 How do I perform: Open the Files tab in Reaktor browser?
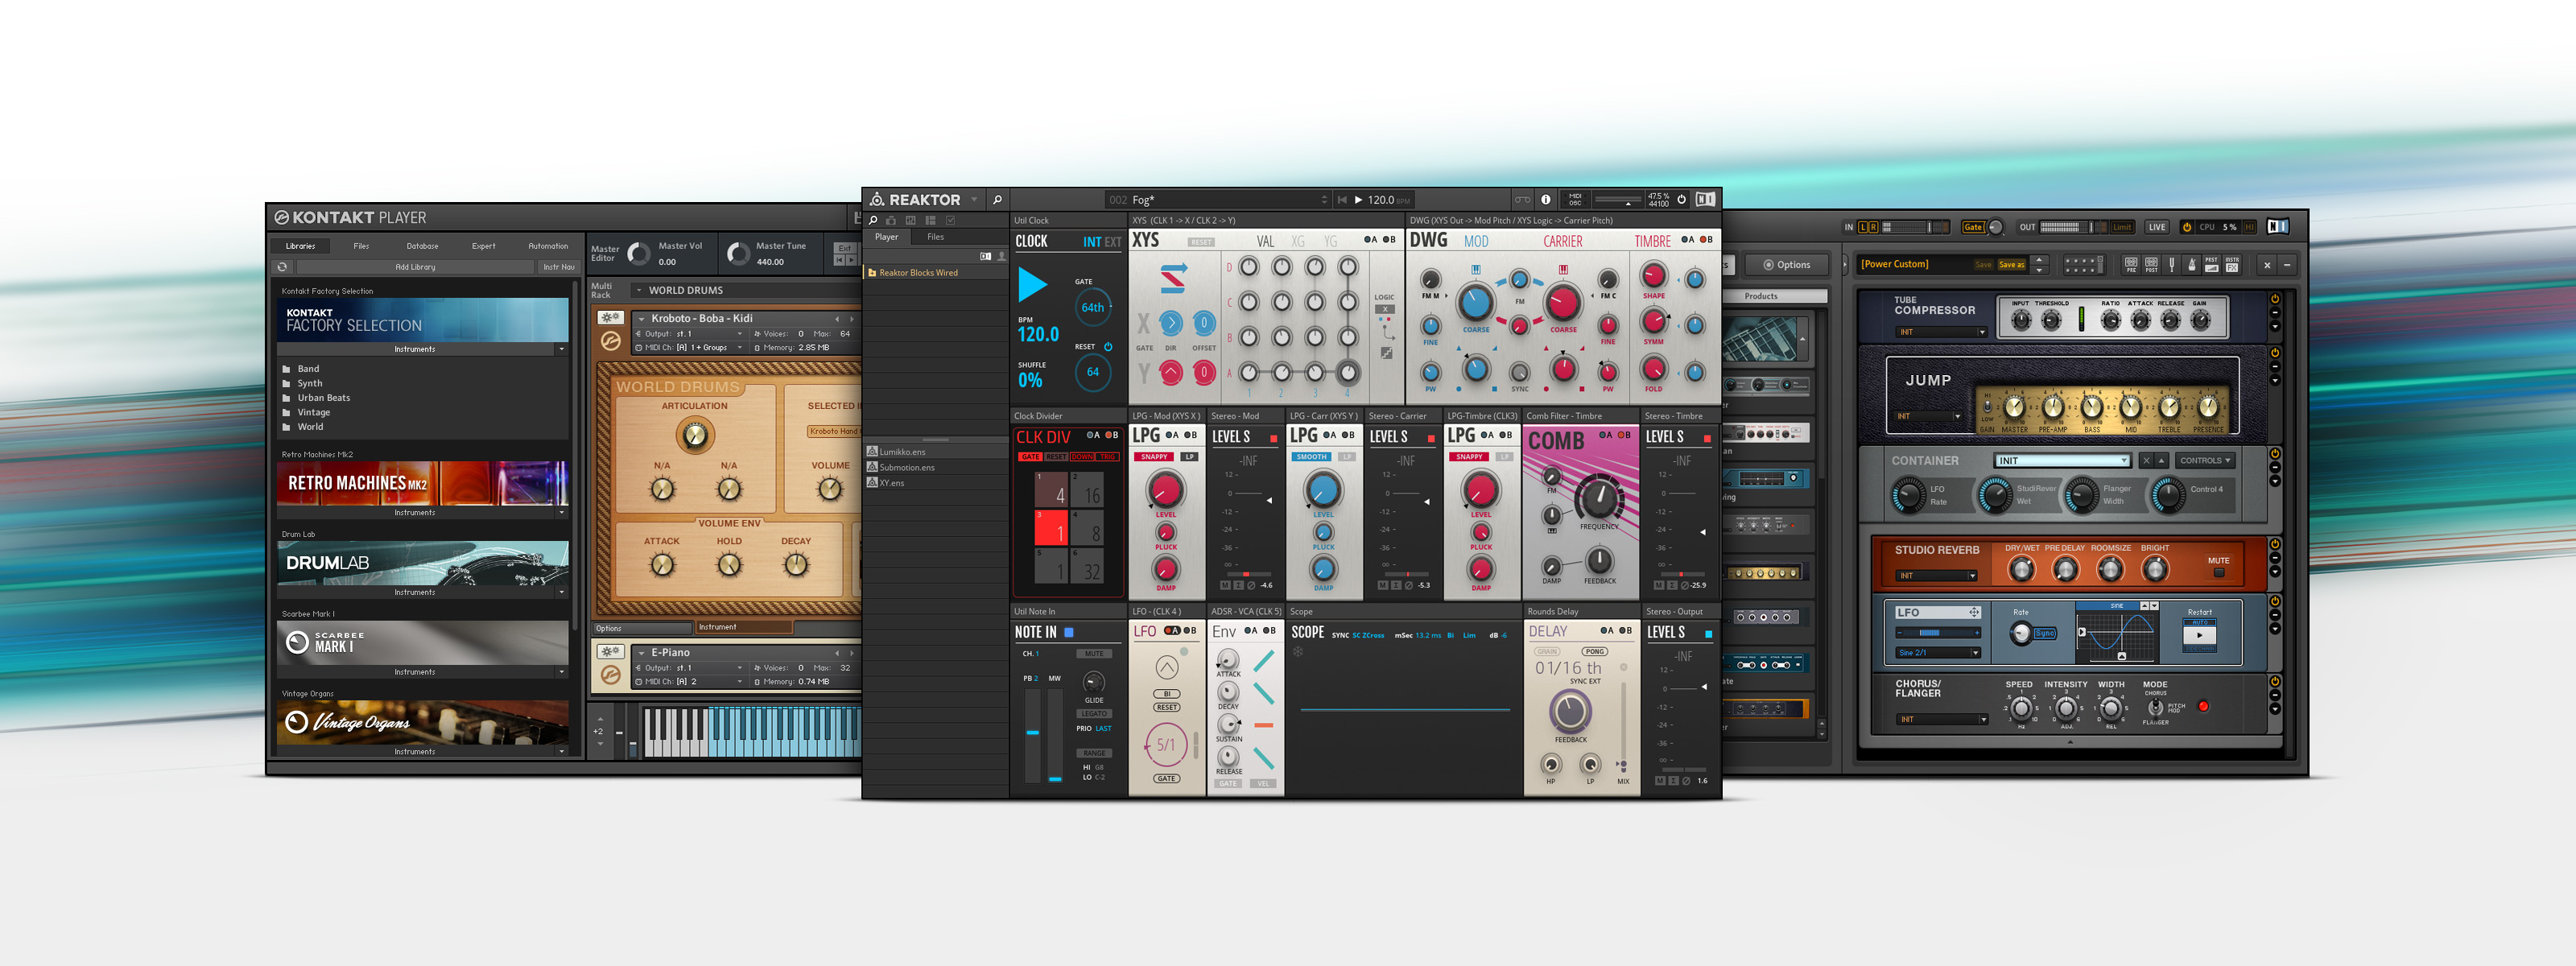point(935,237)
